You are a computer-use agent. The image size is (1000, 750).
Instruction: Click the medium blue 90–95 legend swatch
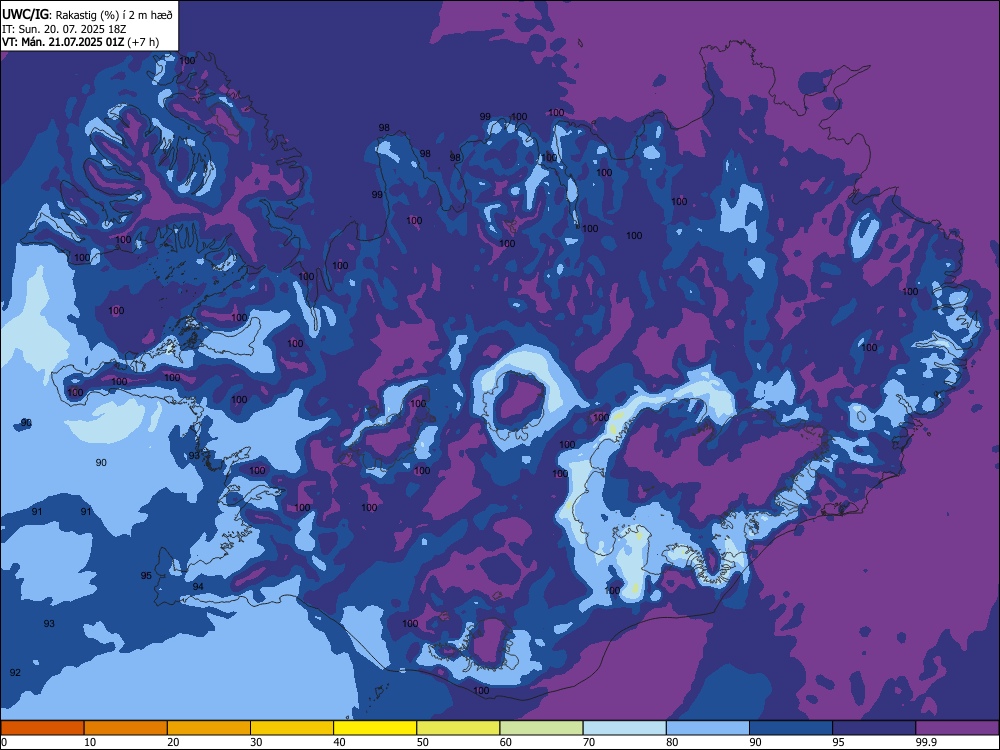point(791,728)
